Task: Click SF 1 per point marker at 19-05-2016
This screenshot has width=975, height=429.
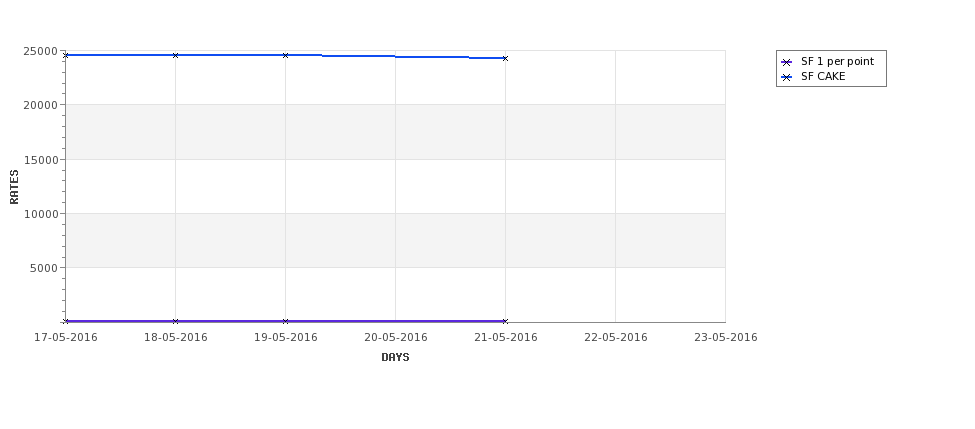Action: 285,321
